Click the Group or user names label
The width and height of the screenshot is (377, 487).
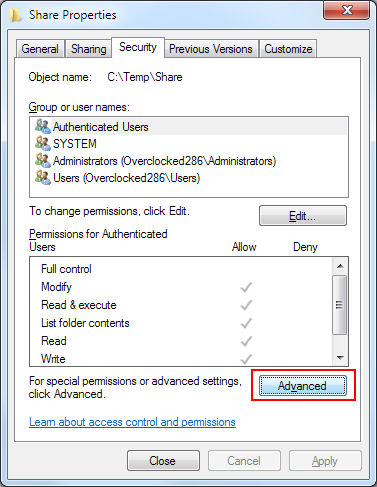pyautogui.click(x=79, y=107)
